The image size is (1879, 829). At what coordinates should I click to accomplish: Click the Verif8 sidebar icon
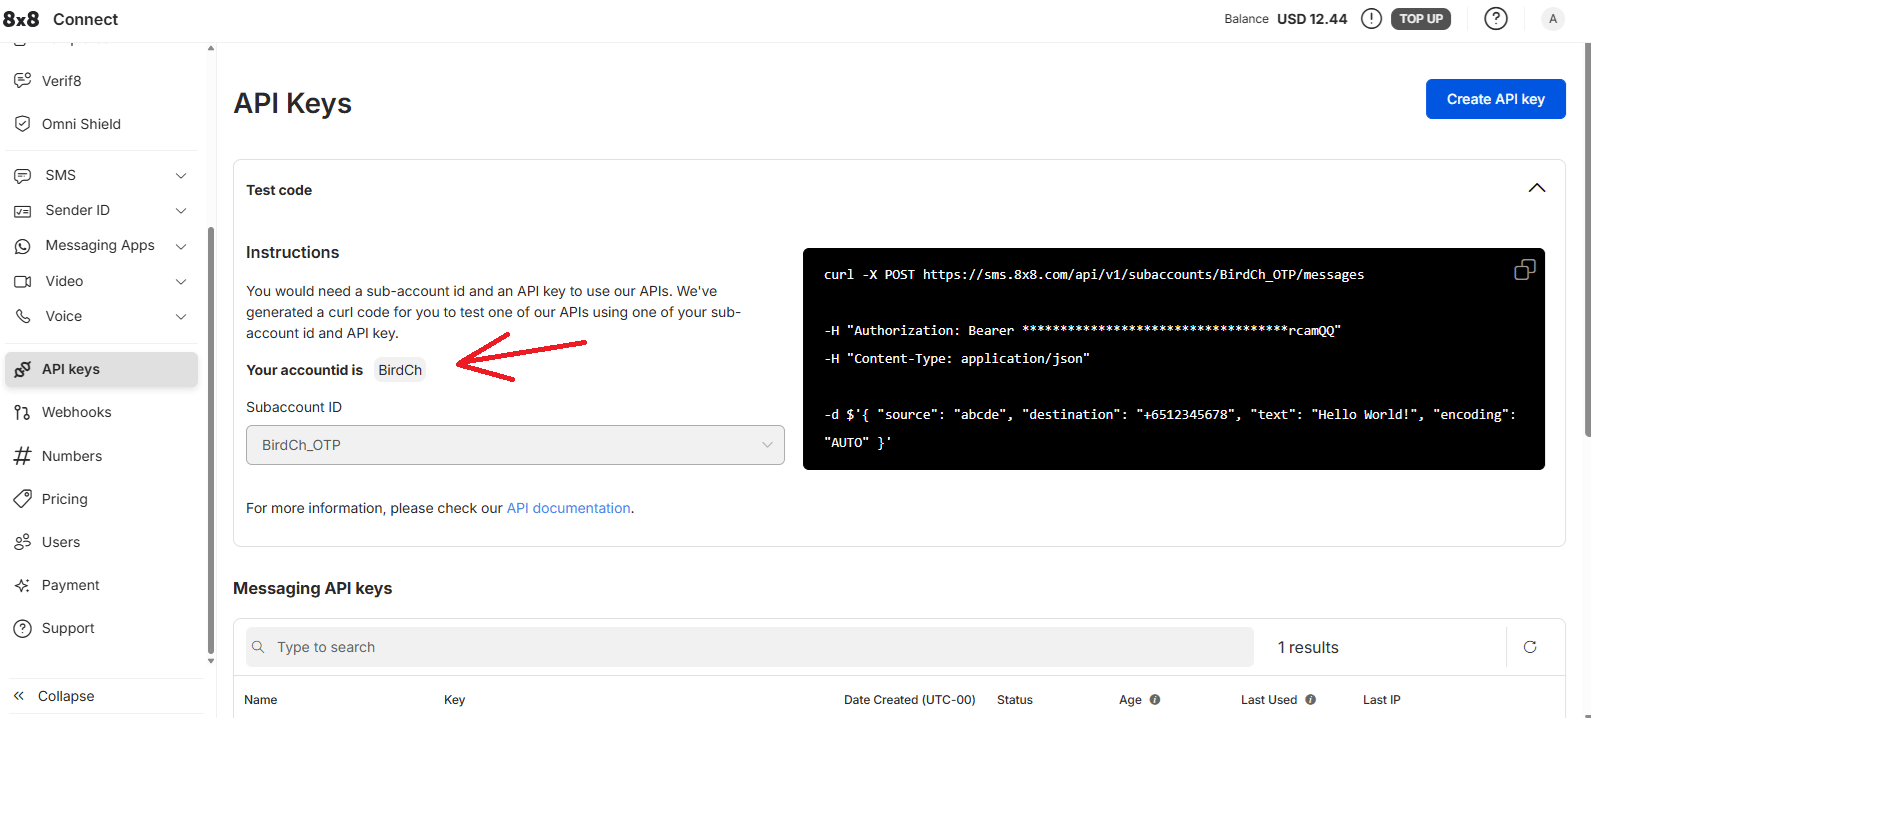(22, 80)
